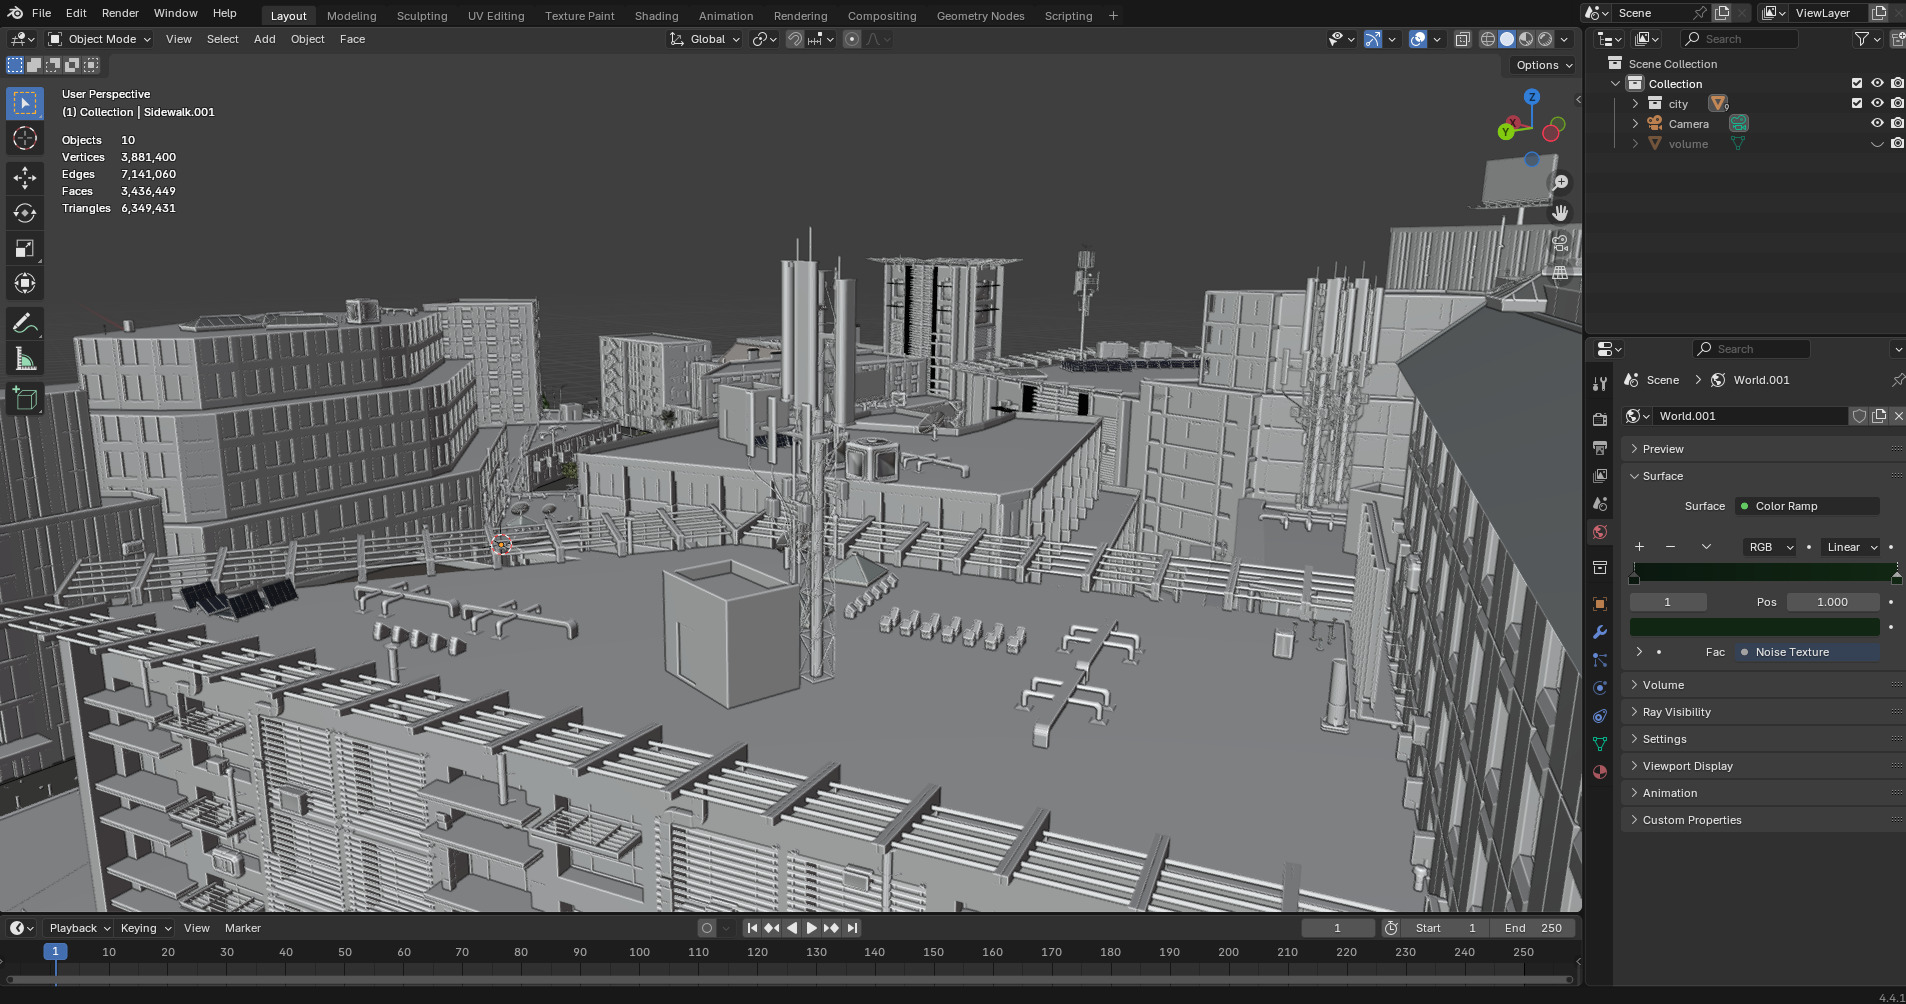Hide the Camera object in viewport

pos(1877,124)
